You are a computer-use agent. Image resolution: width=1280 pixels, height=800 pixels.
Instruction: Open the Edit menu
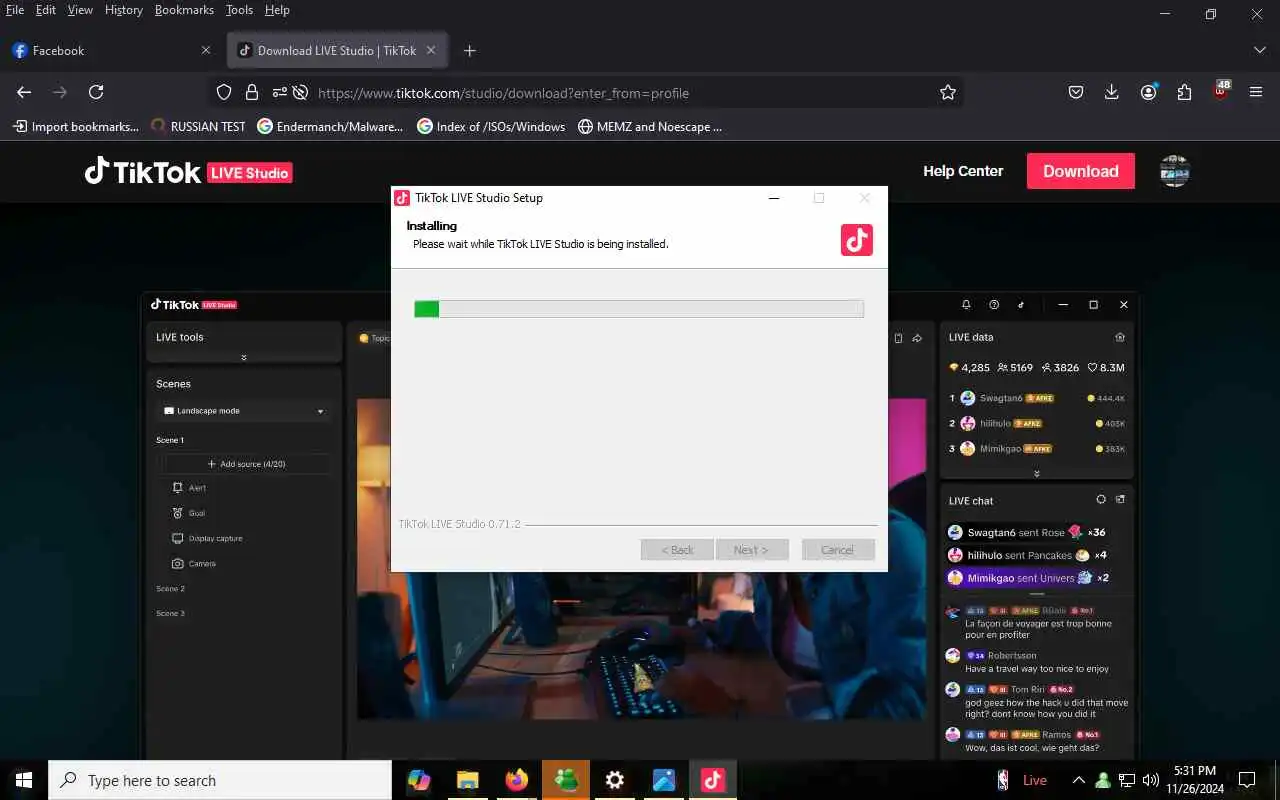[46, 10]
